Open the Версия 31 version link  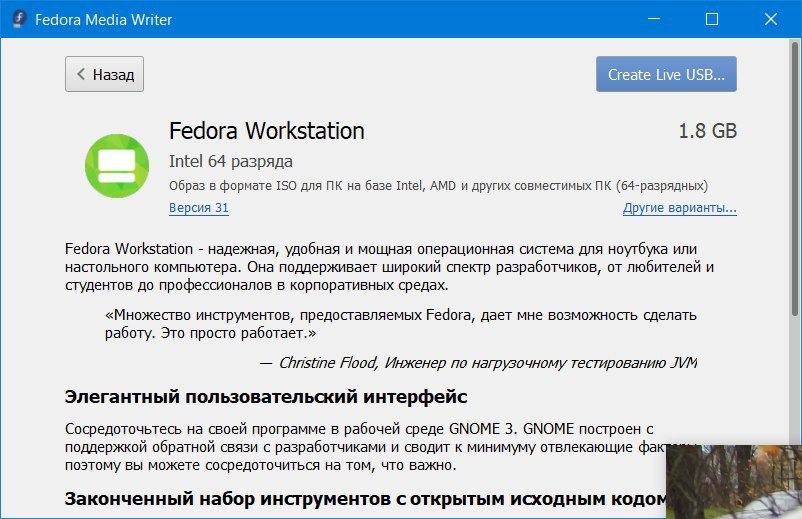[198, 208]
